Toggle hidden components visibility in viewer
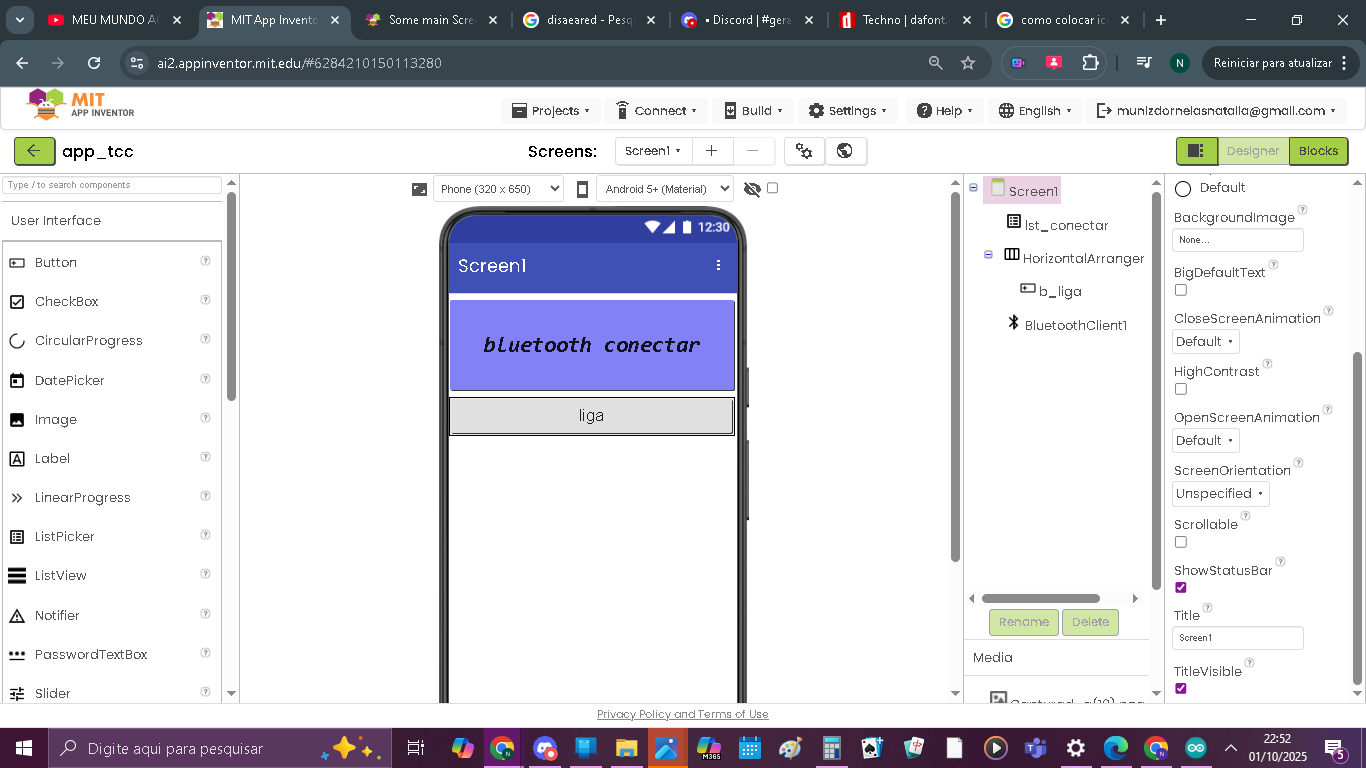The height and width of the screenshot is (768, 1366). coord(772,188)
